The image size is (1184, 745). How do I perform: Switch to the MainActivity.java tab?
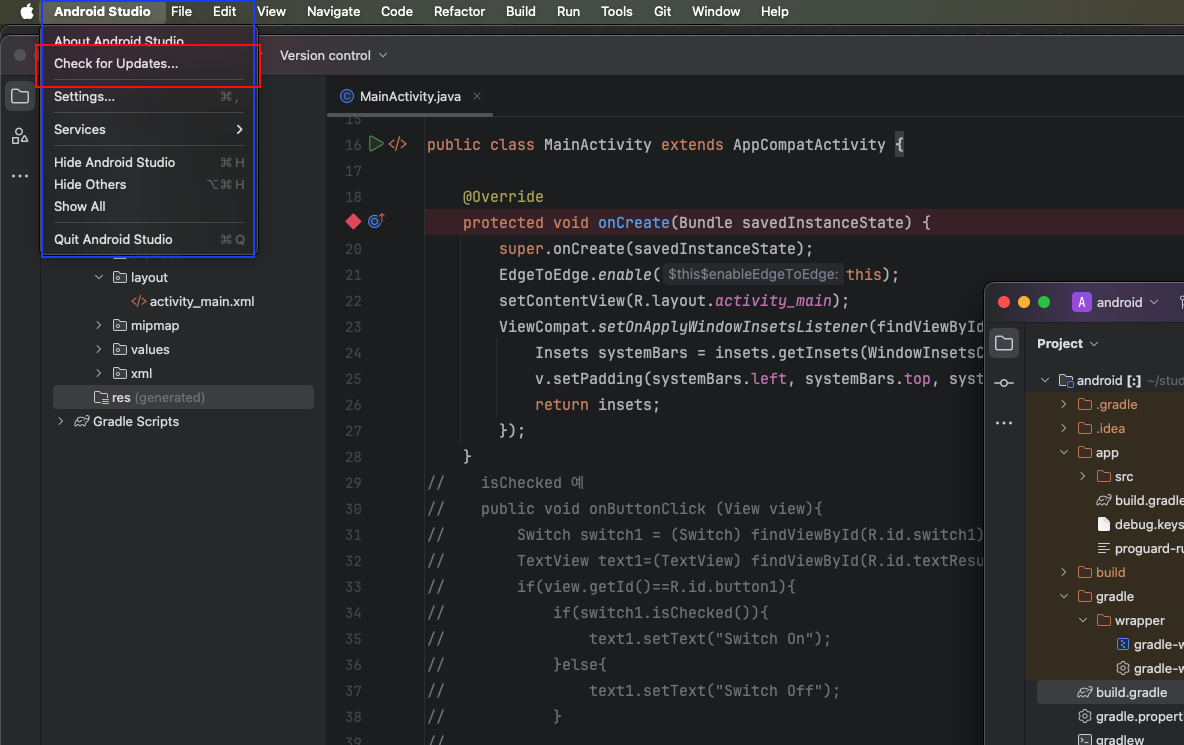[410, 96]
